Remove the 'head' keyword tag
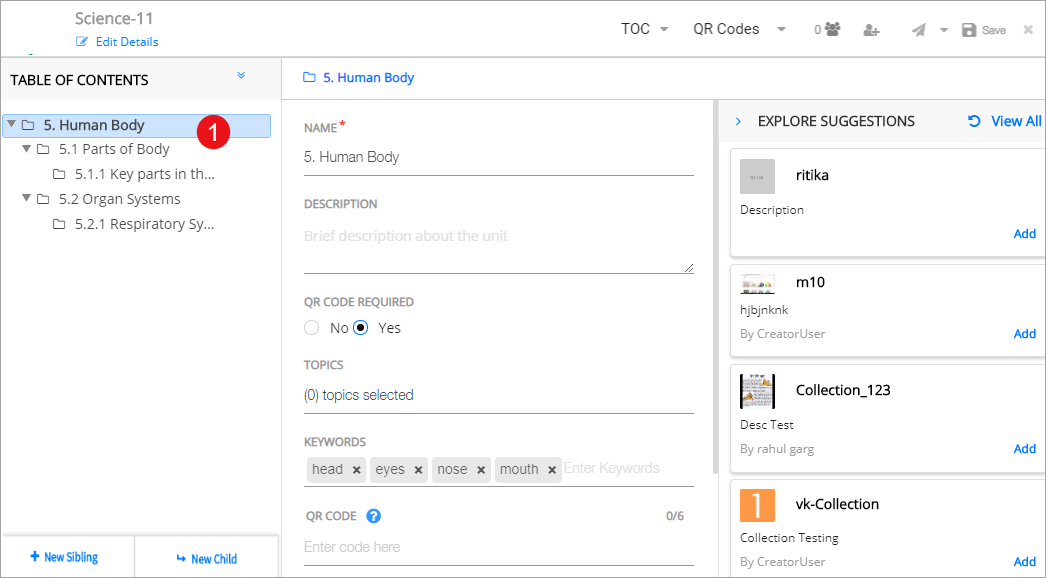This screenshot has width=1046, height=578. point(356,470)
